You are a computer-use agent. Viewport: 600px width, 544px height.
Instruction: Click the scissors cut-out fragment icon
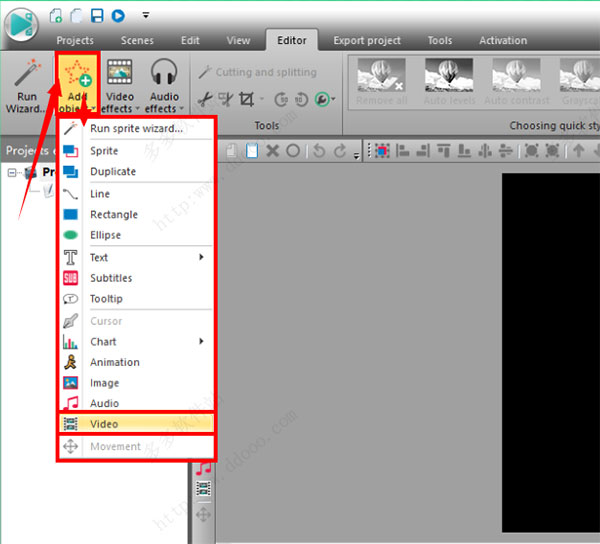[x=205, y=99]
